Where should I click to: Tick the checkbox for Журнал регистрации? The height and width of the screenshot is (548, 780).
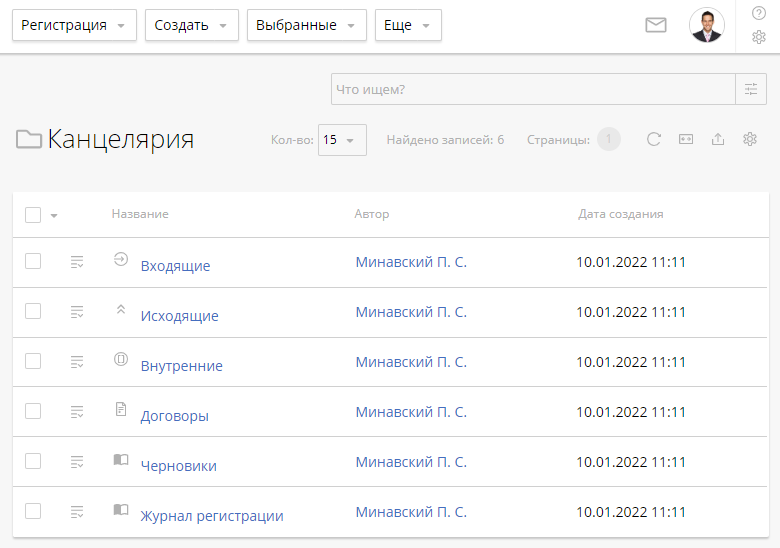click(33, 511)
